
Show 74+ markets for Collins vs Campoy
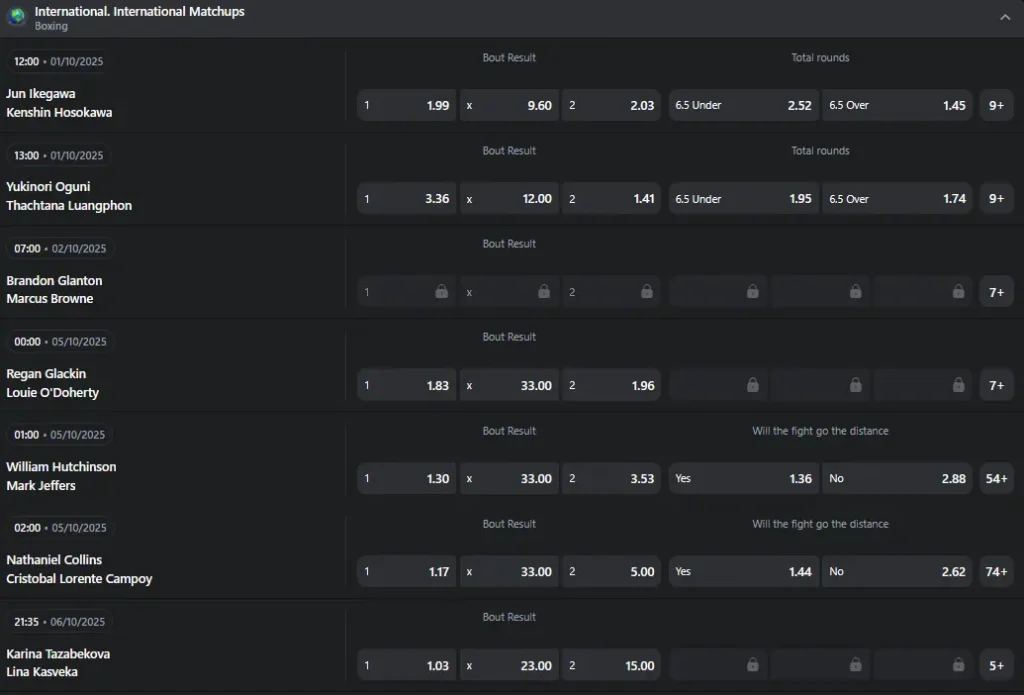click(x=996, y=572)
